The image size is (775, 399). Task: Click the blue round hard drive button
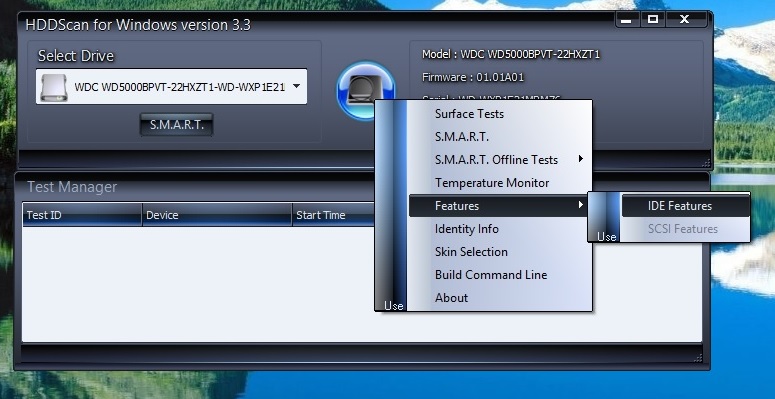point(365,90)
